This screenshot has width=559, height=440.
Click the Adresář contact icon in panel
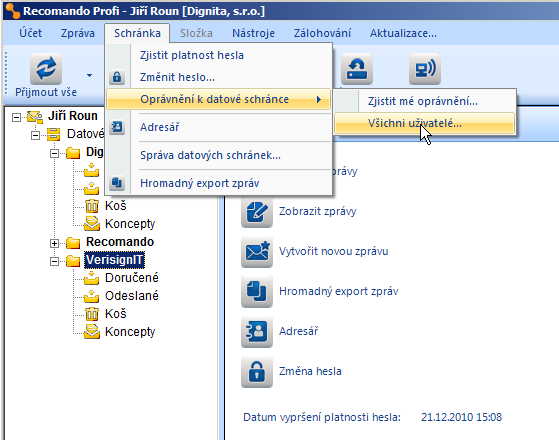[x=257, y=332]
